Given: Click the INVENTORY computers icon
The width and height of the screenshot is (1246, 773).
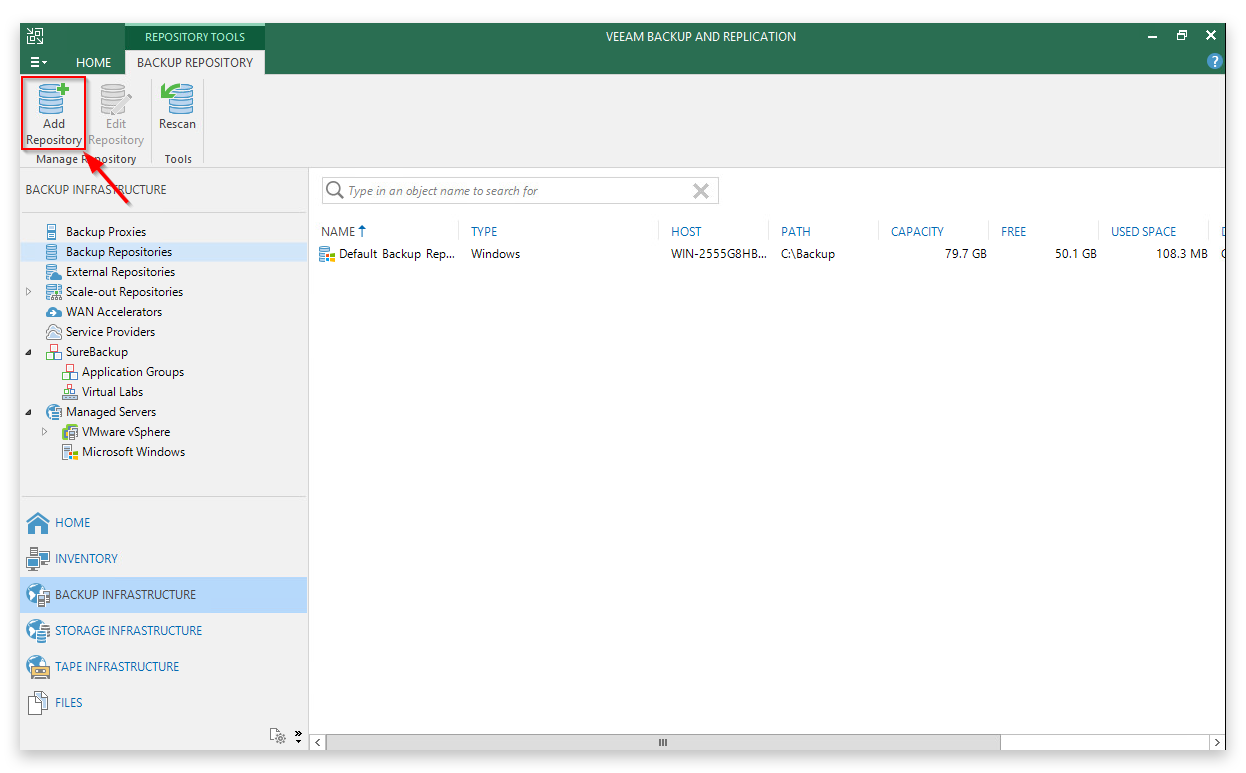Looking at the screenshot, I should point(38,559).
